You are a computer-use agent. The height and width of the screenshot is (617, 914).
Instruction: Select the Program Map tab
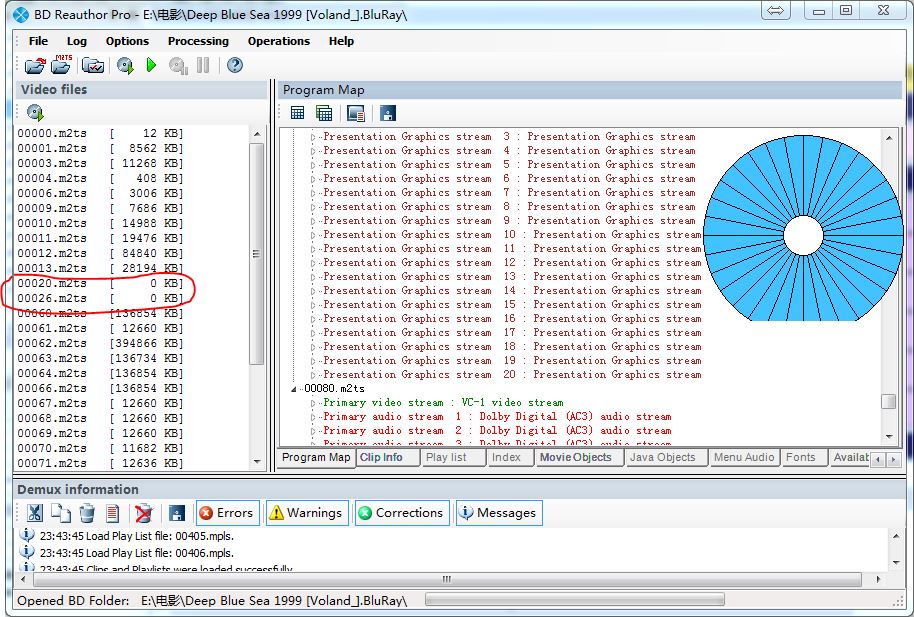[316, 458]
